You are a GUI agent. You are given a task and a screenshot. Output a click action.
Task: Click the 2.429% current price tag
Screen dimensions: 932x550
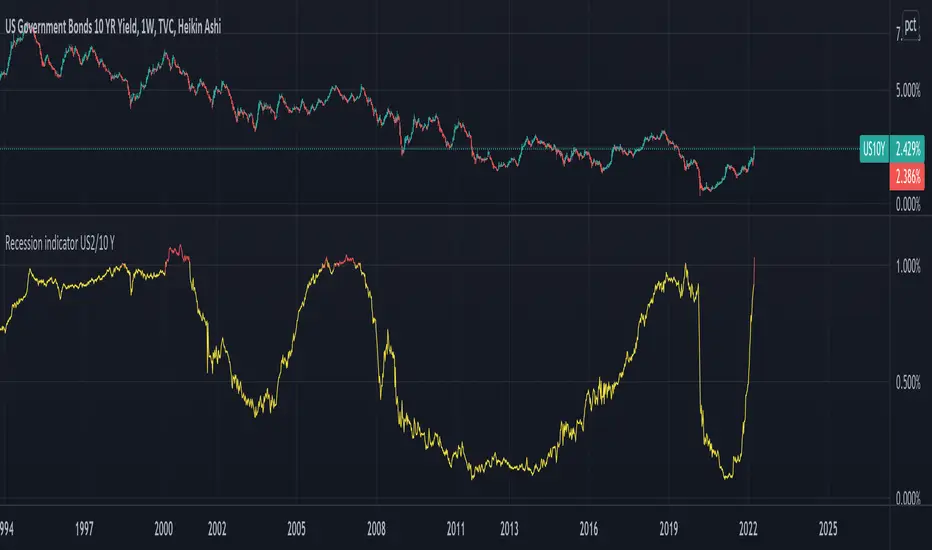coord(907,149)
